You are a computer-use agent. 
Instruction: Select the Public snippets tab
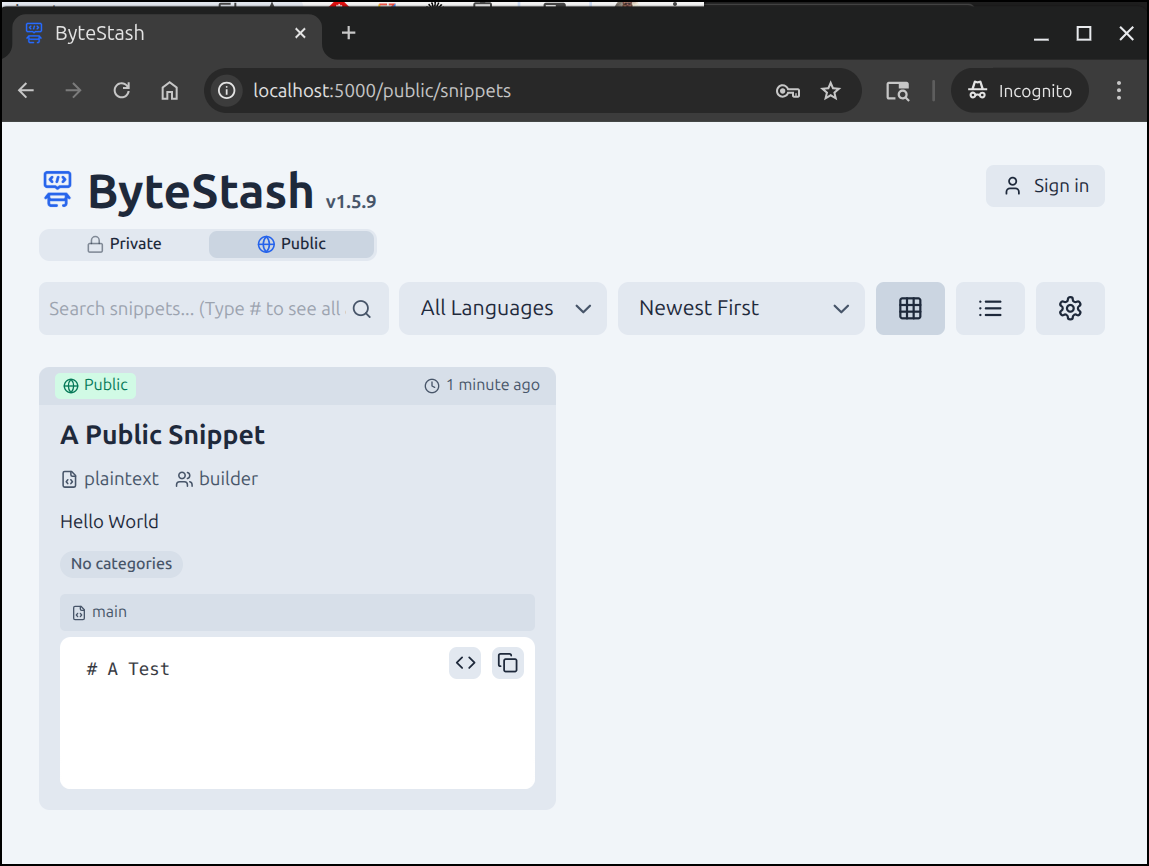pyautogui.click(x=292, y=244)
